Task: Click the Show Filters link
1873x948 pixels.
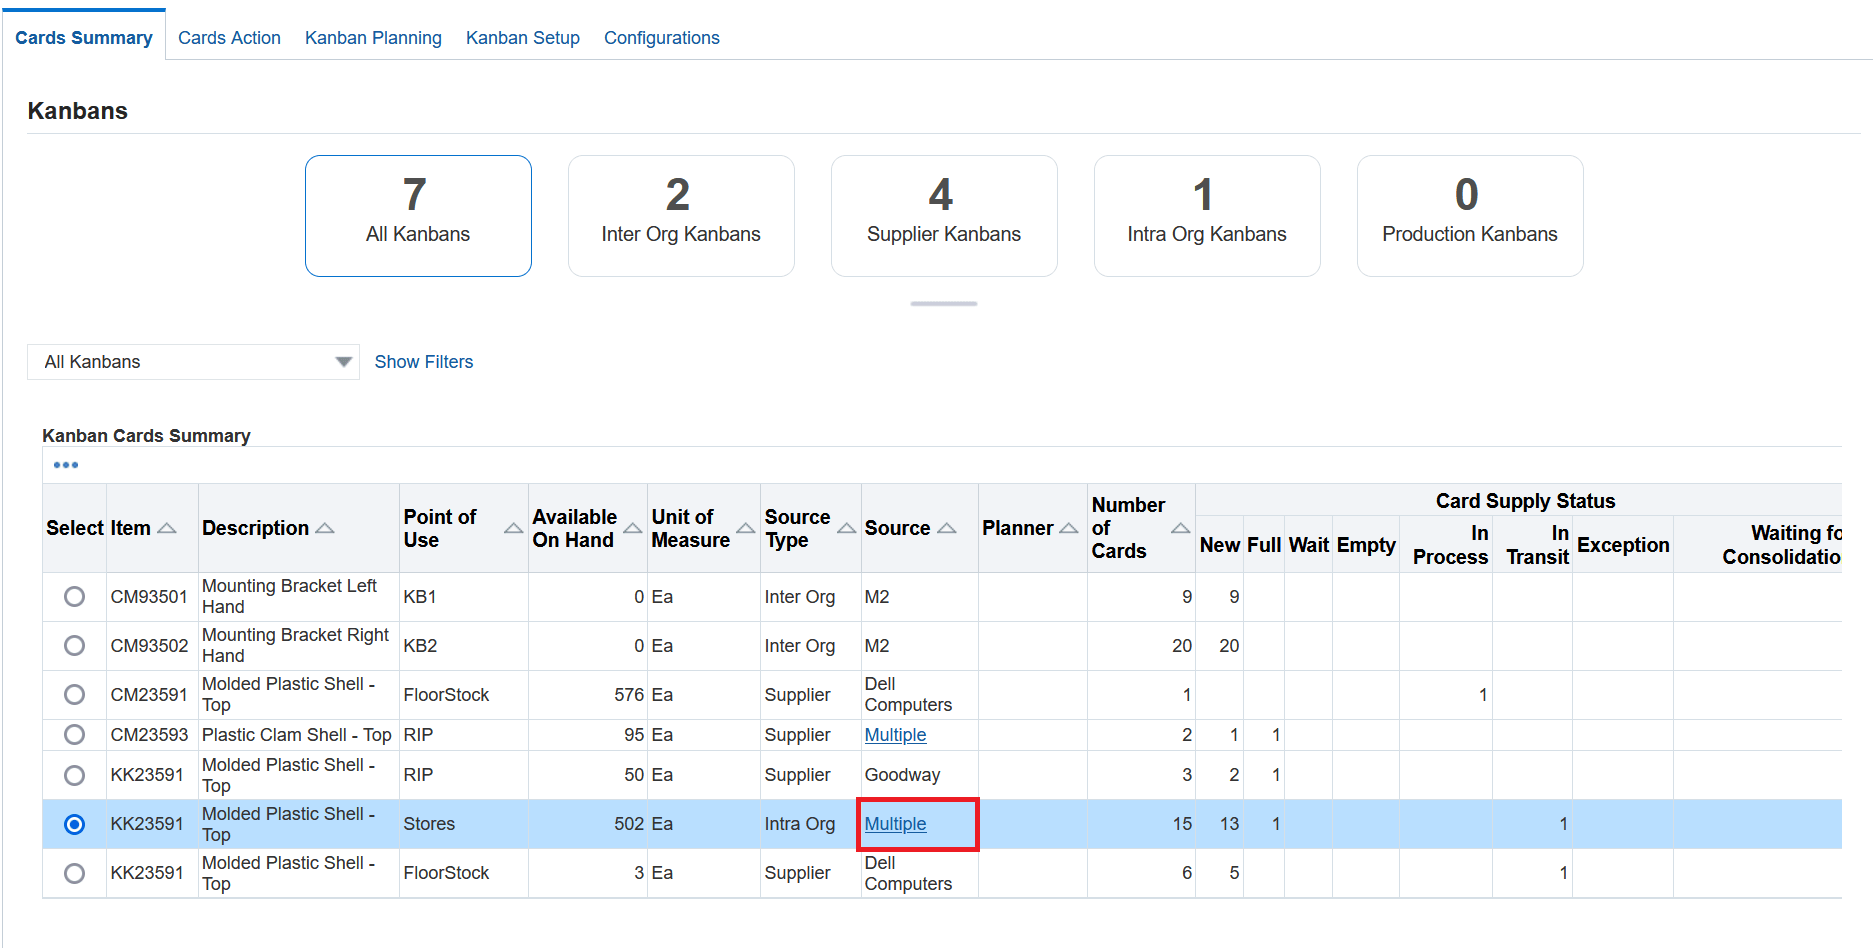Action: point(423,362)
